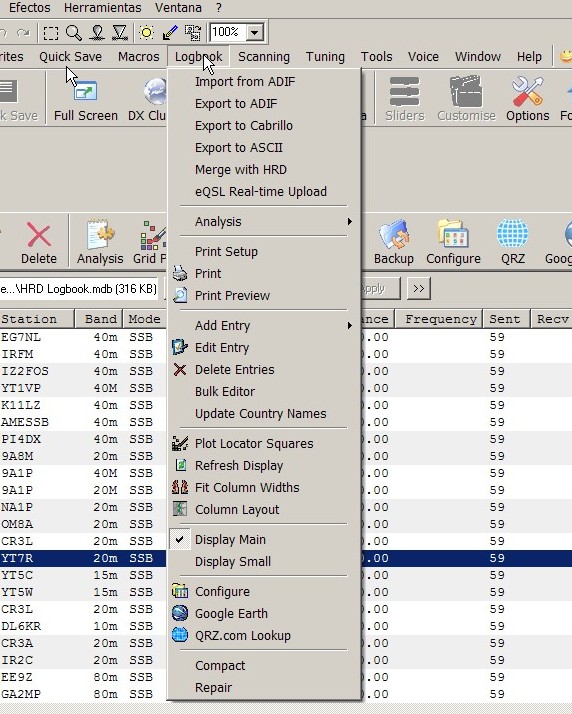The width and height of the screenshot is (572, 714).
Task: Click the Analysis logbook toolbar icon
Action: [100, 235]
